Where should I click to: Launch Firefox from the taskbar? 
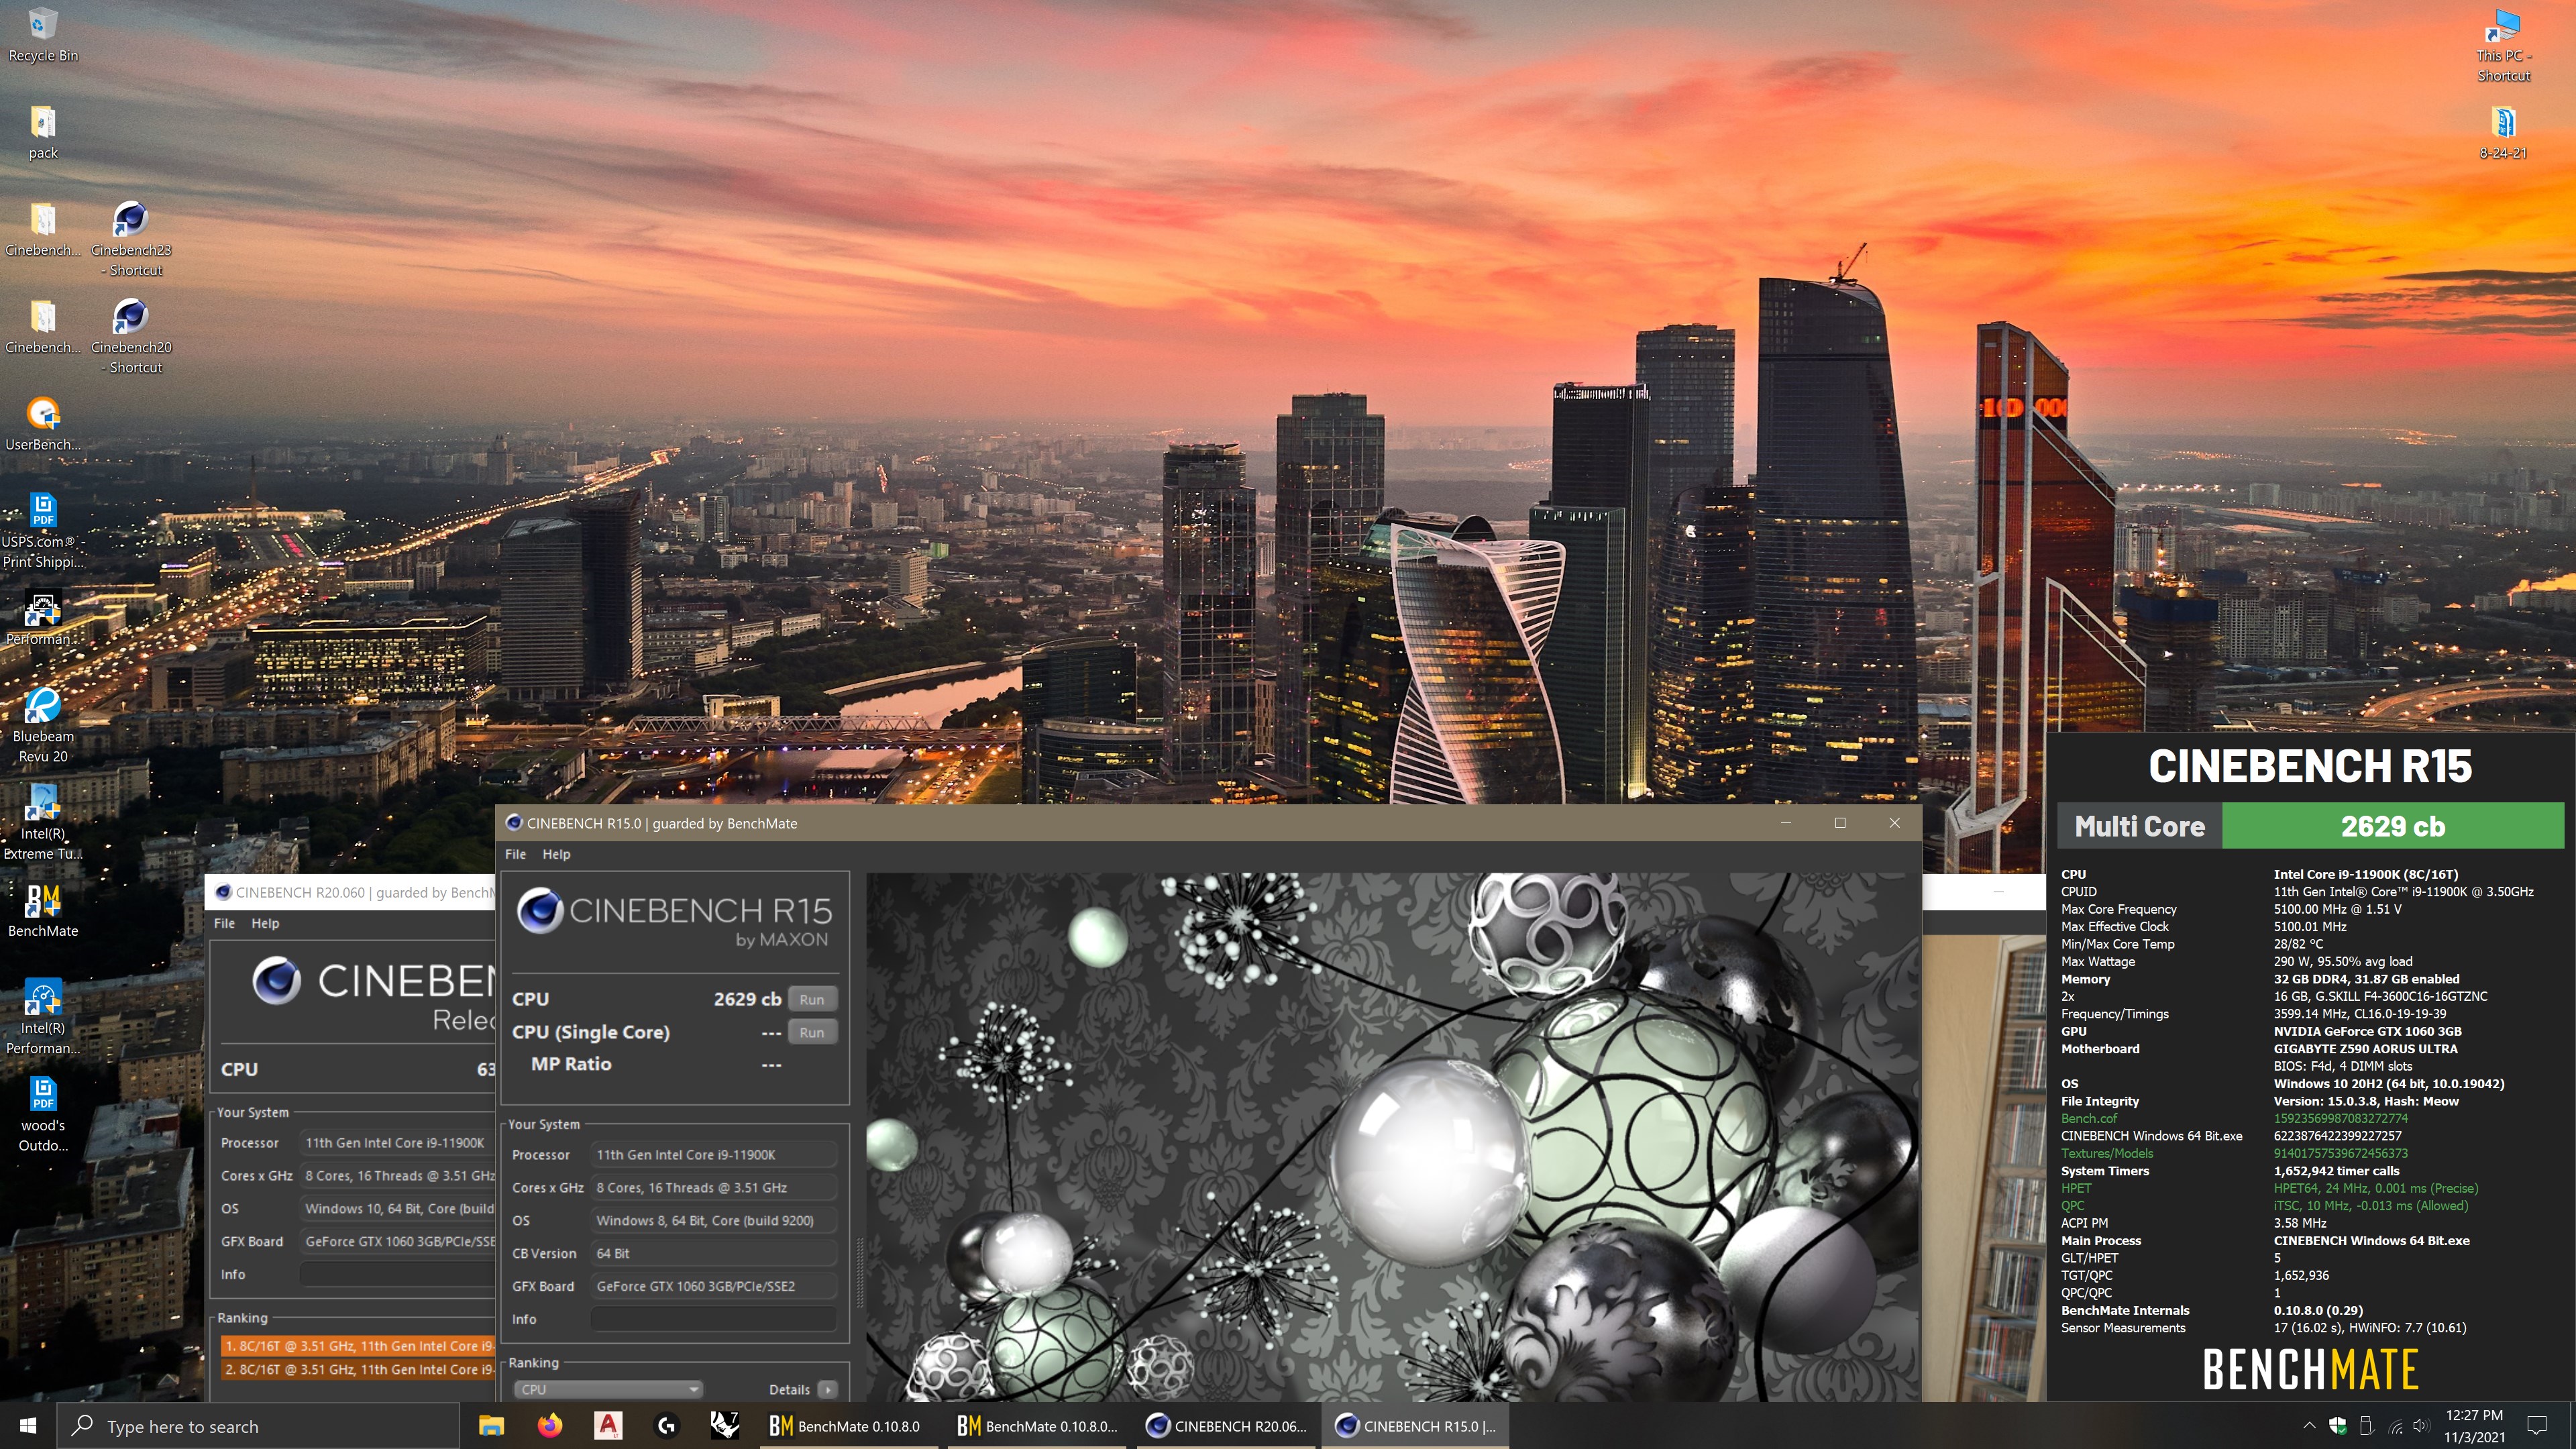[550, 1425]
